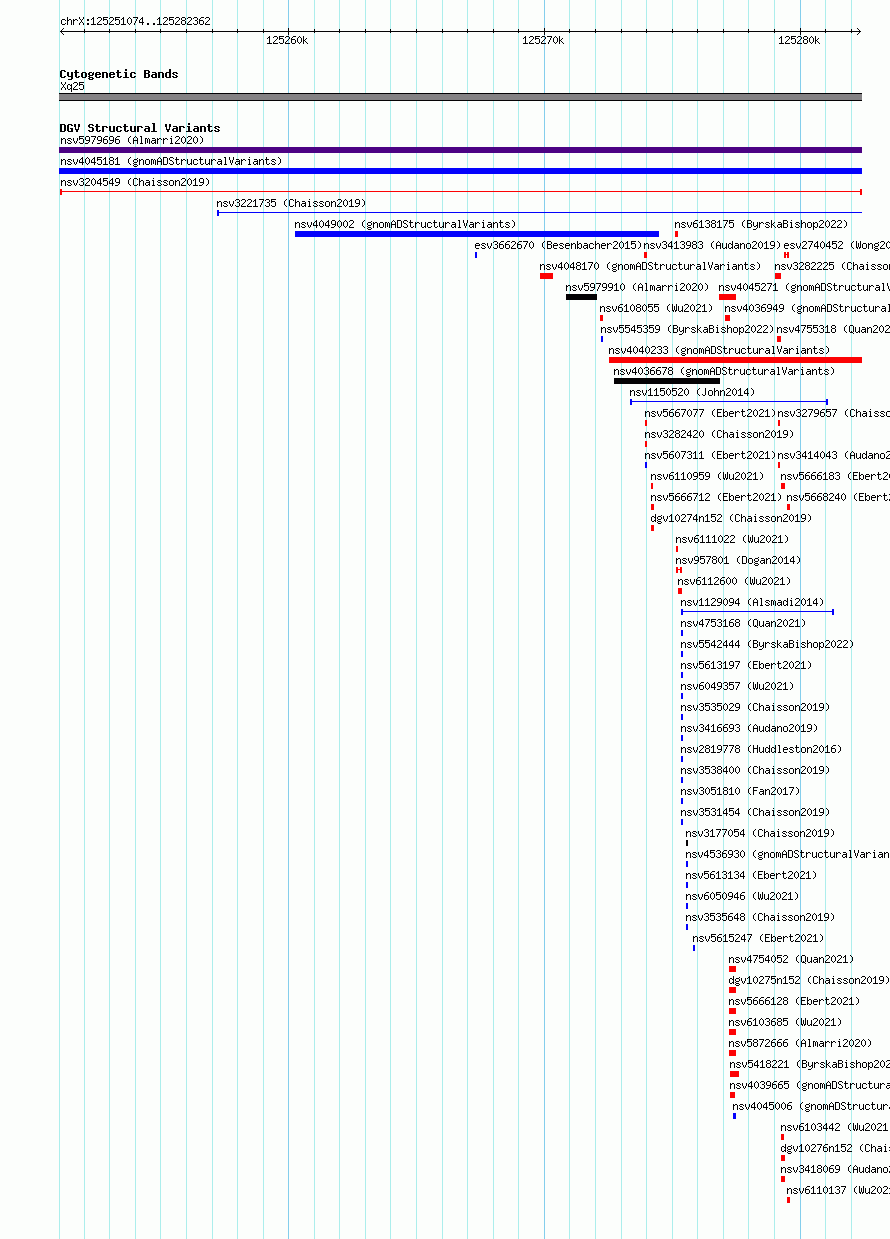Open the dgv10275n152 (Chaisson2019) variant
Image resolution: width=890 pixels, height=1239 pixels.
(x=809, y=980)
